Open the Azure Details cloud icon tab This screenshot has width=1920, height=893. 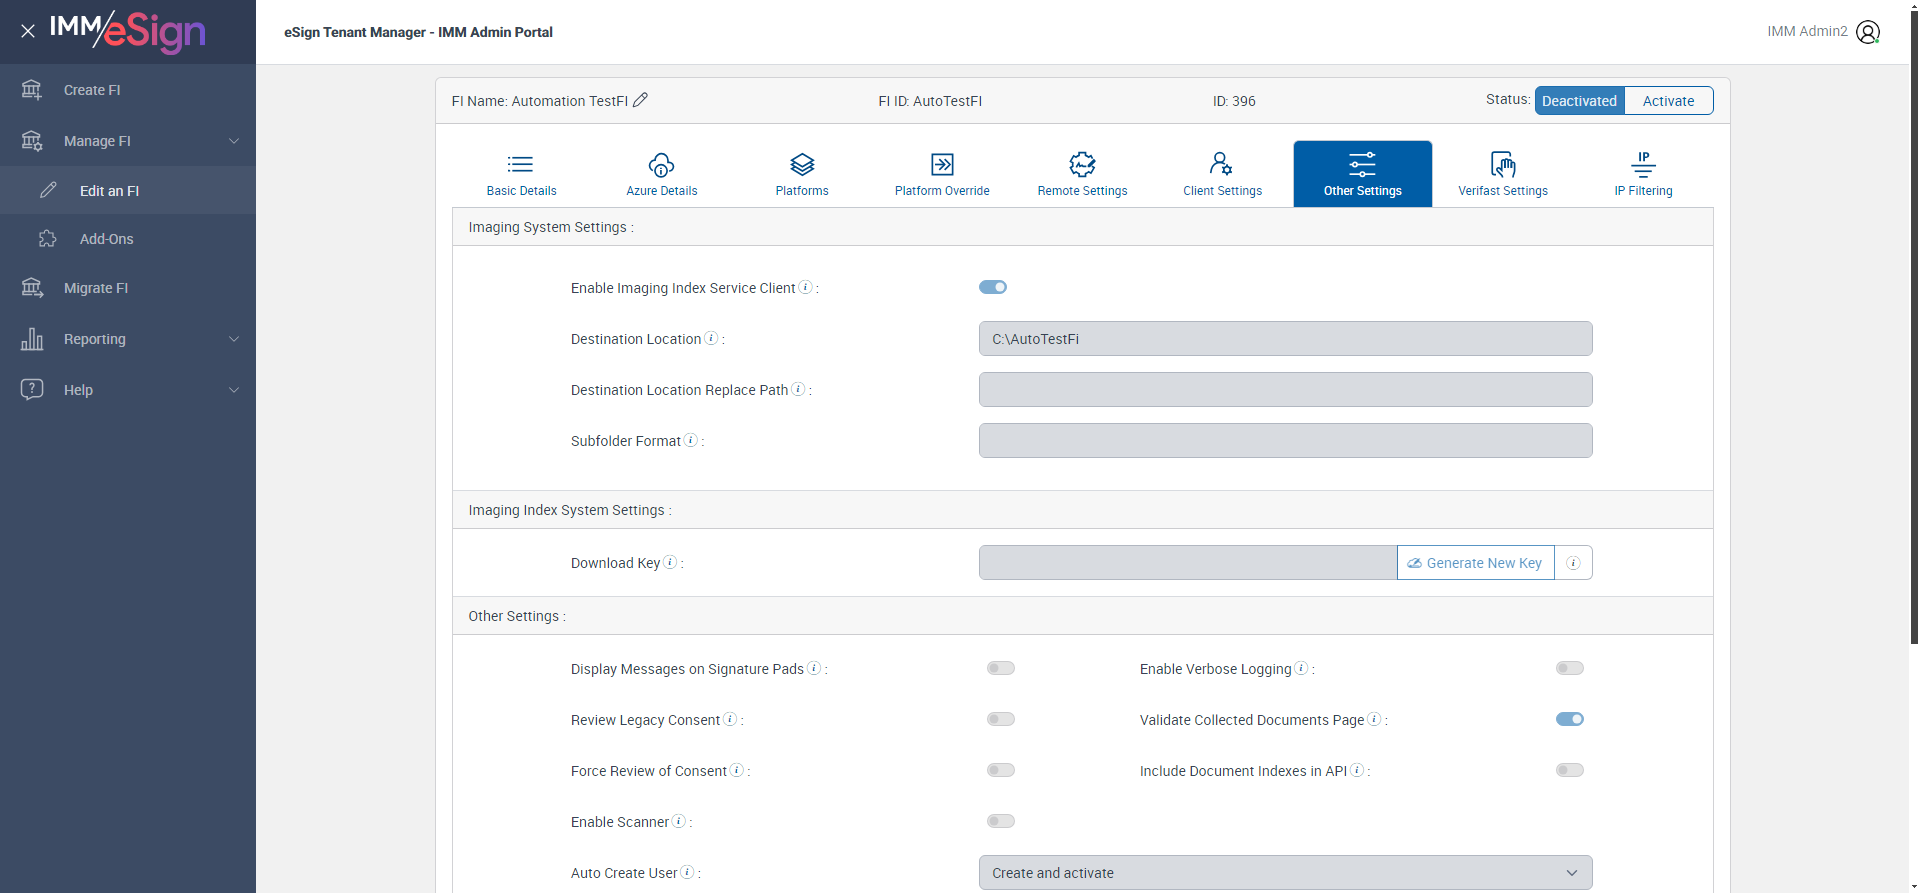tap(661, 165)
